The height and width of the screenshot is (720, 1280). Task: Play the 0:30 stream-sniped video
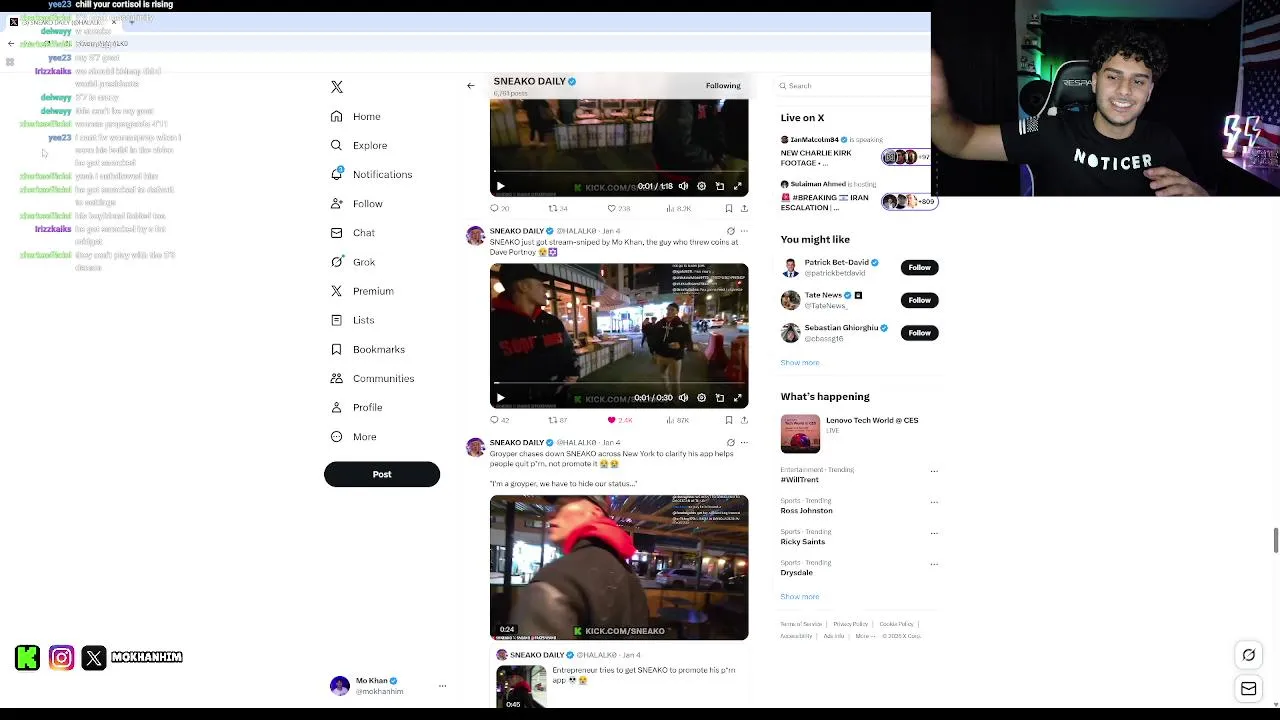coord(501,398)
